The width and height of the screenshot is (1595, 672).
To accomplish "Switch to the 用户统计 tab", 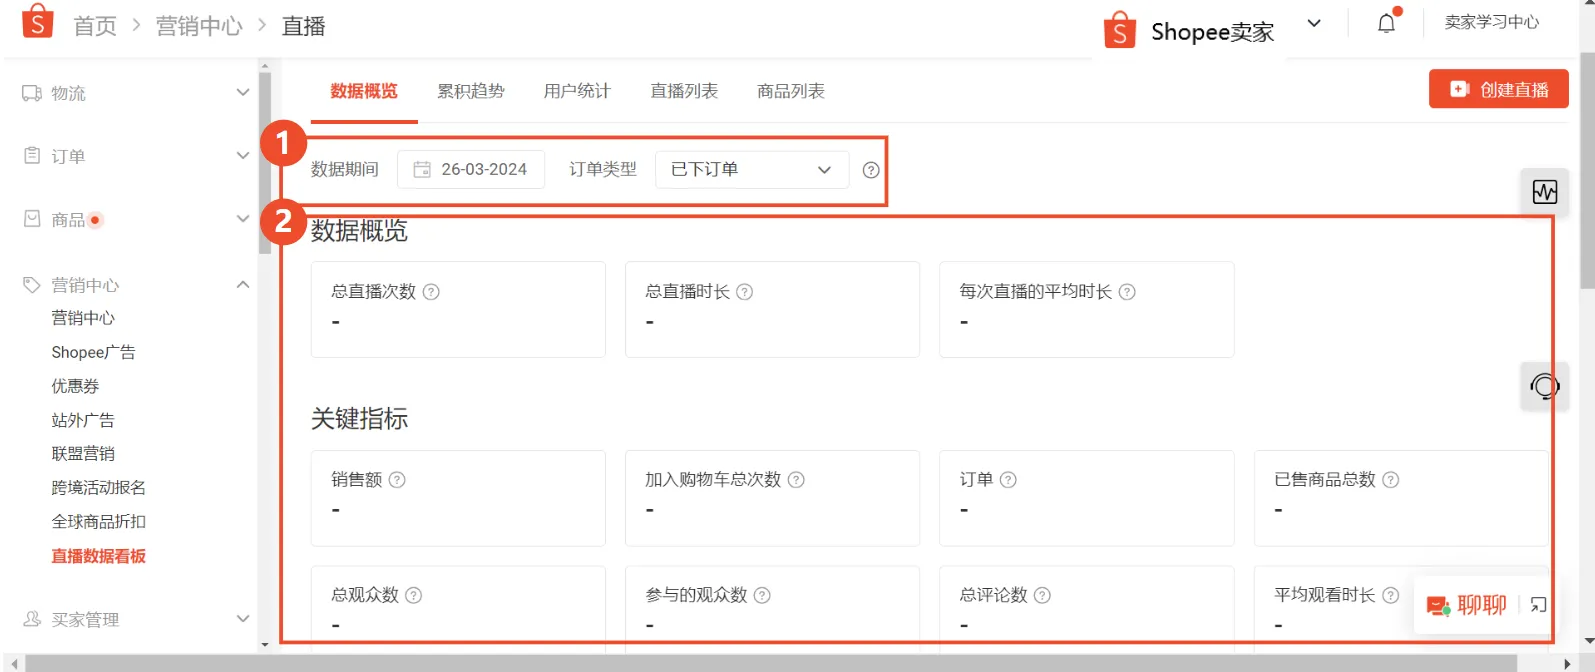I will coord(577,91).
